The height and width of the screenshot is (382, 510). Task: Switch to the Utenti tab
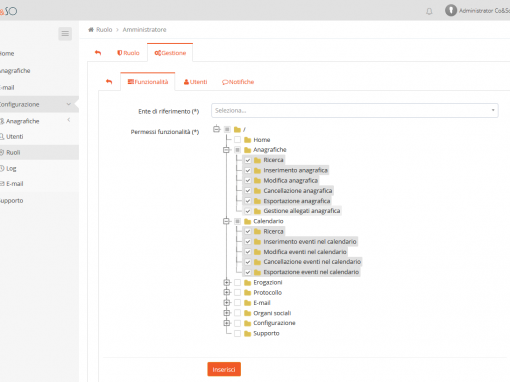click(x=195, y=82)
